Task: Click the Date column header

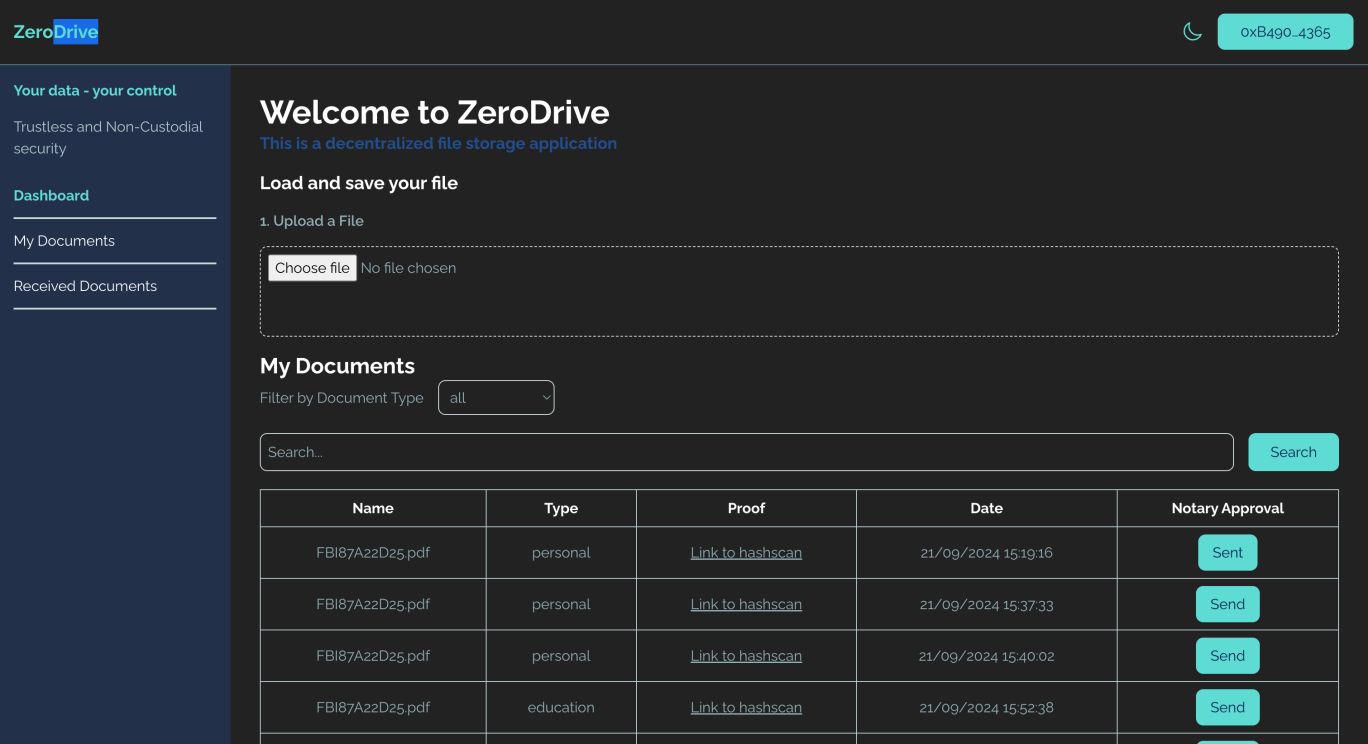Action: point(986,508)
